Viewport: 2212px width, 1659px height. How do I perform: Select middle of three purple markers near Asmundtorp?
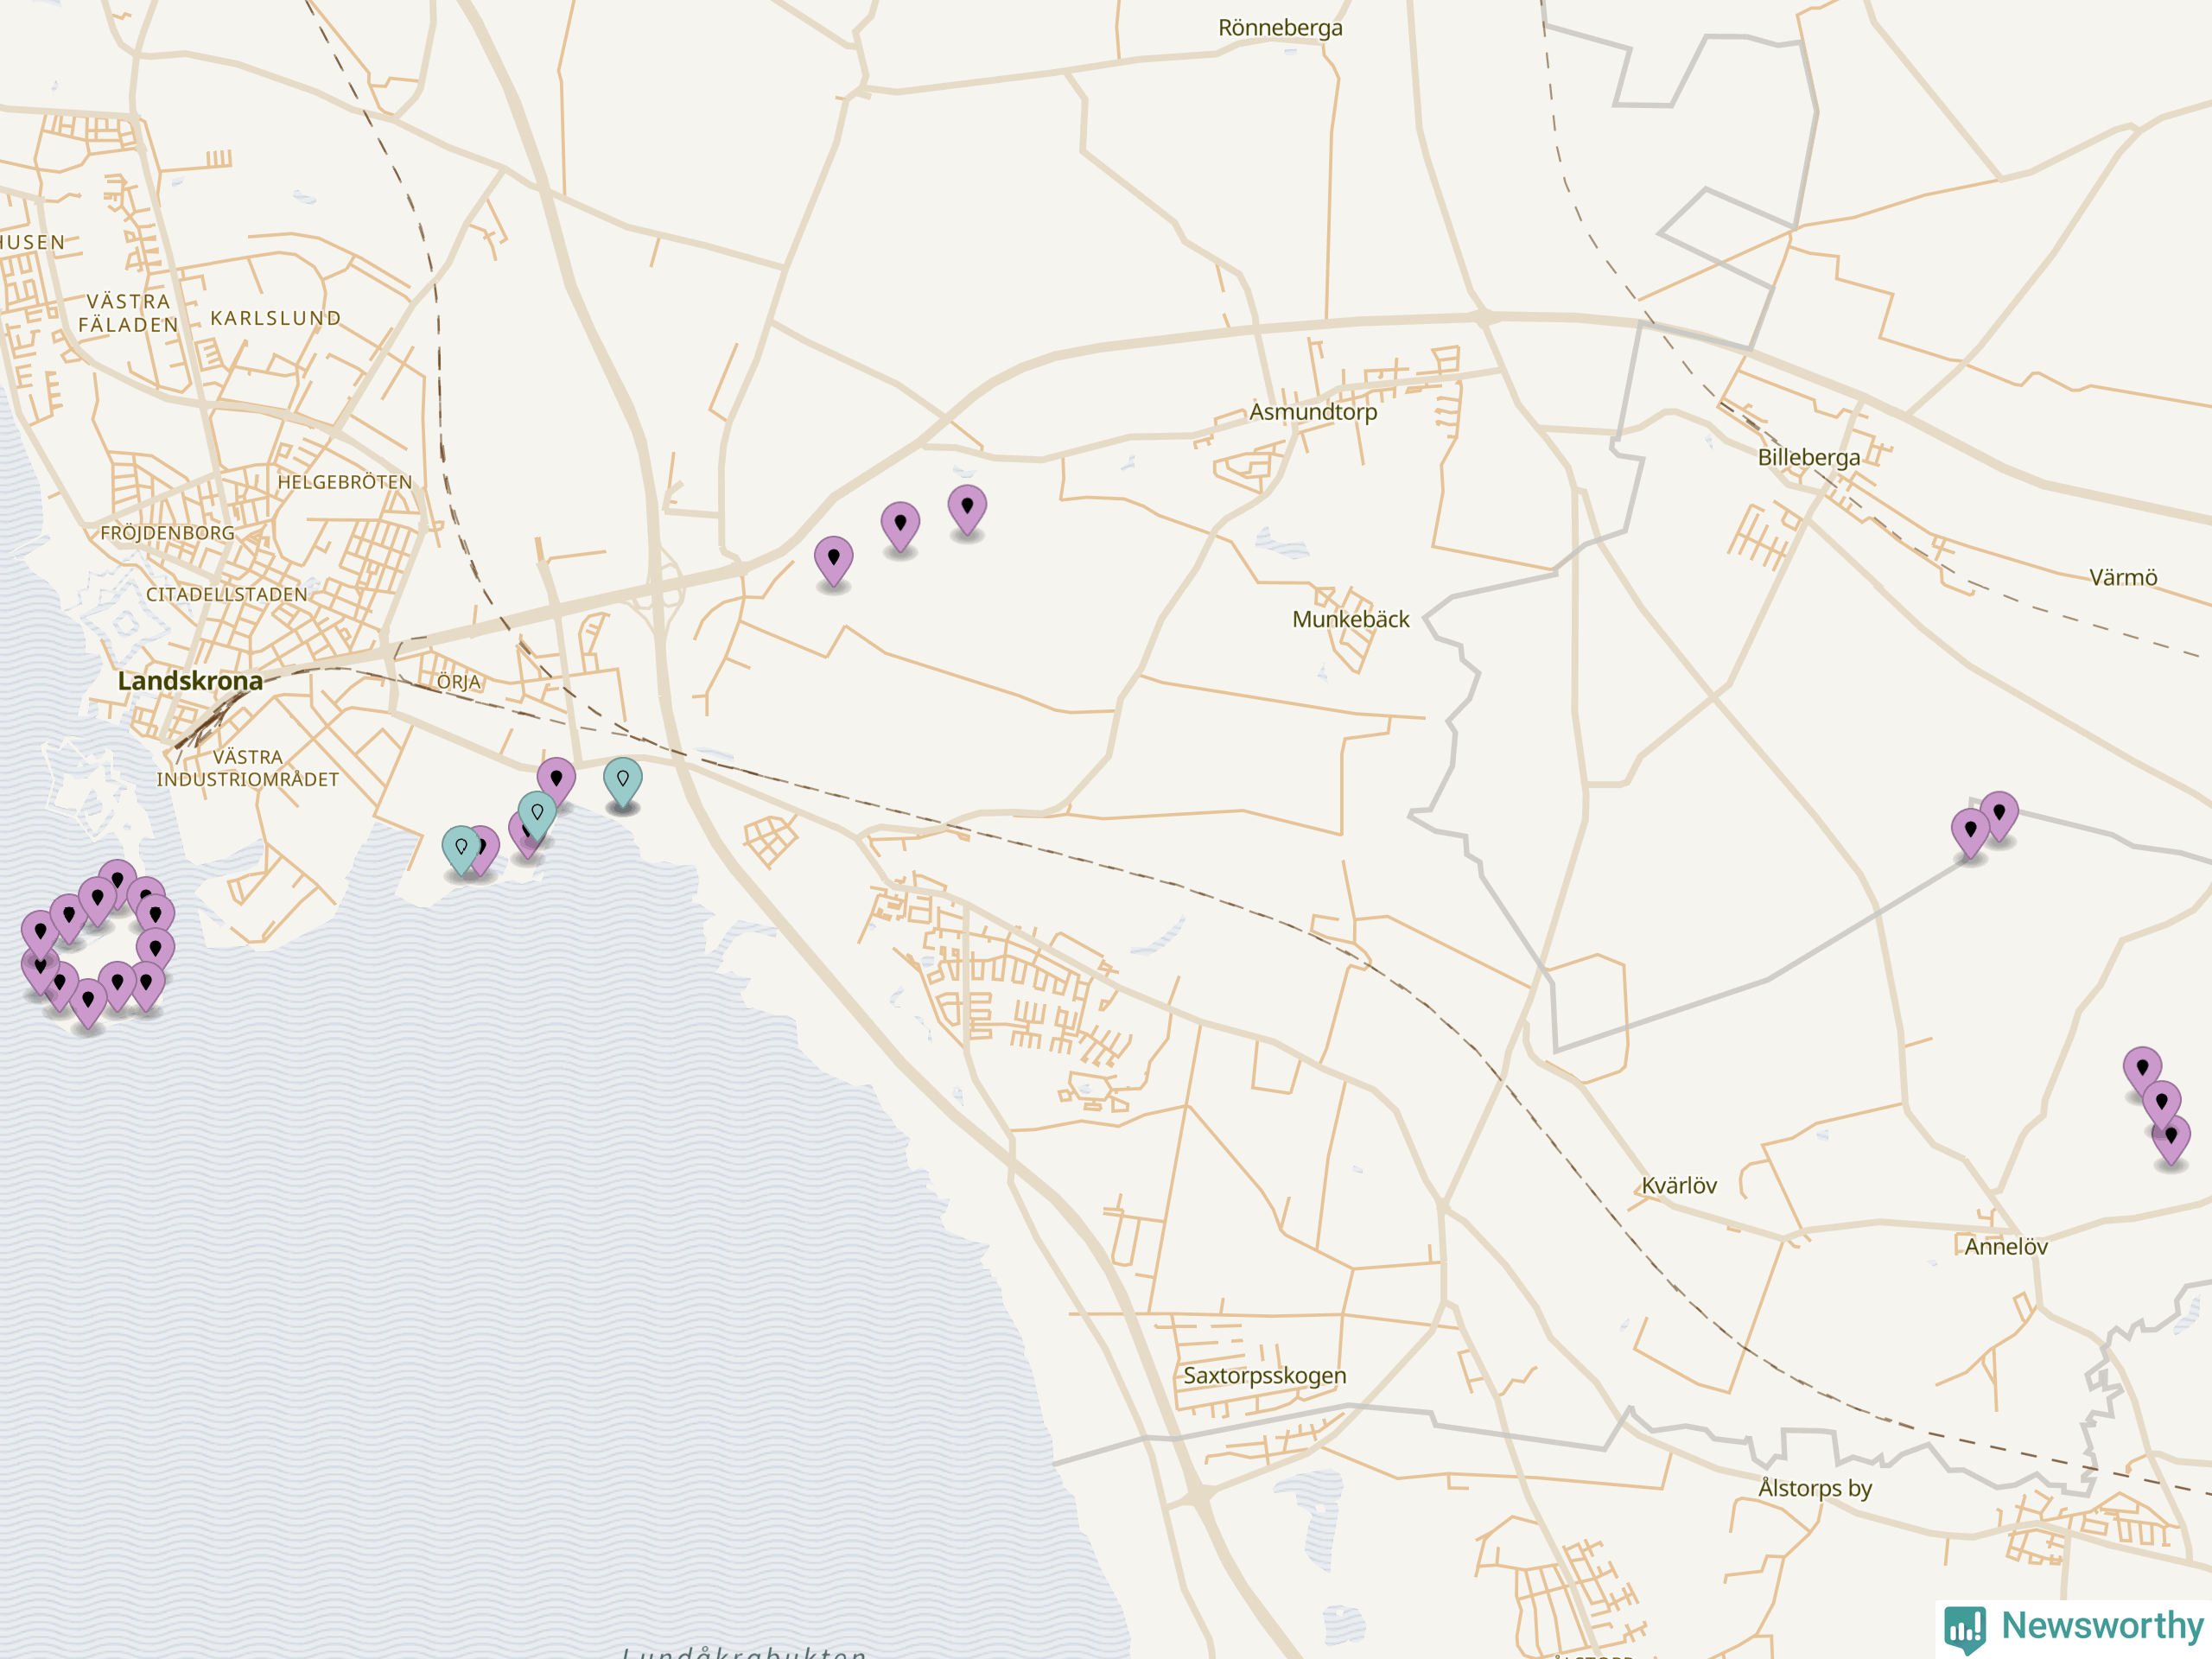pyautogui.click(x=900, y=528)
